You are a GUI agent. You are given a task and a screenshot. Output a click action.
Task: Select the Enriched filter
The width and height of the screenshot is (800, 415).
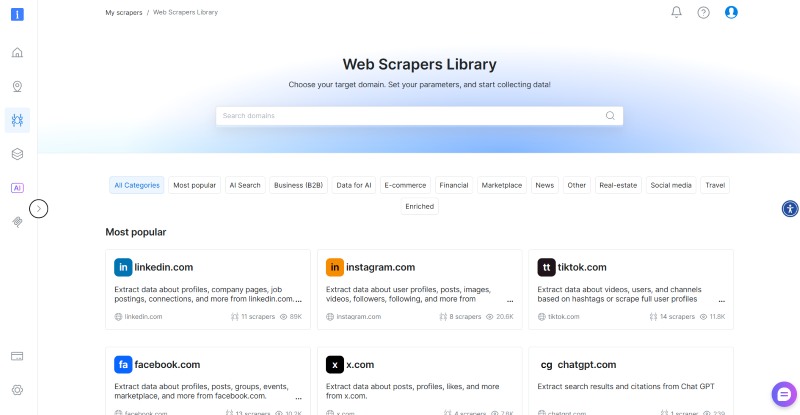click(x=419, y=206)
